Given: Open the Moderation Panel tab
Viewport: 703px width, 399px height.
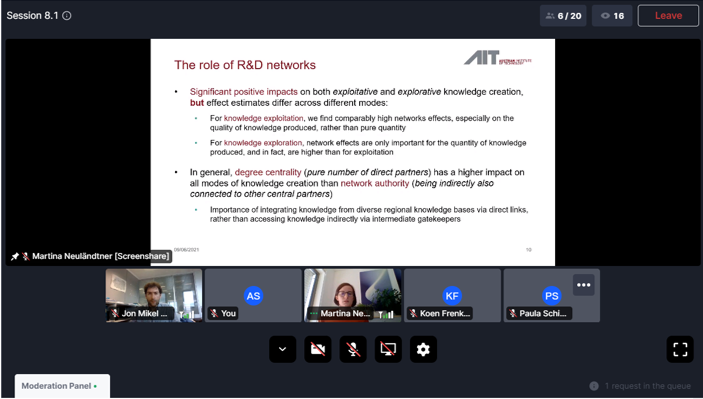Looking at the screenshot, I should click(62, 386).
